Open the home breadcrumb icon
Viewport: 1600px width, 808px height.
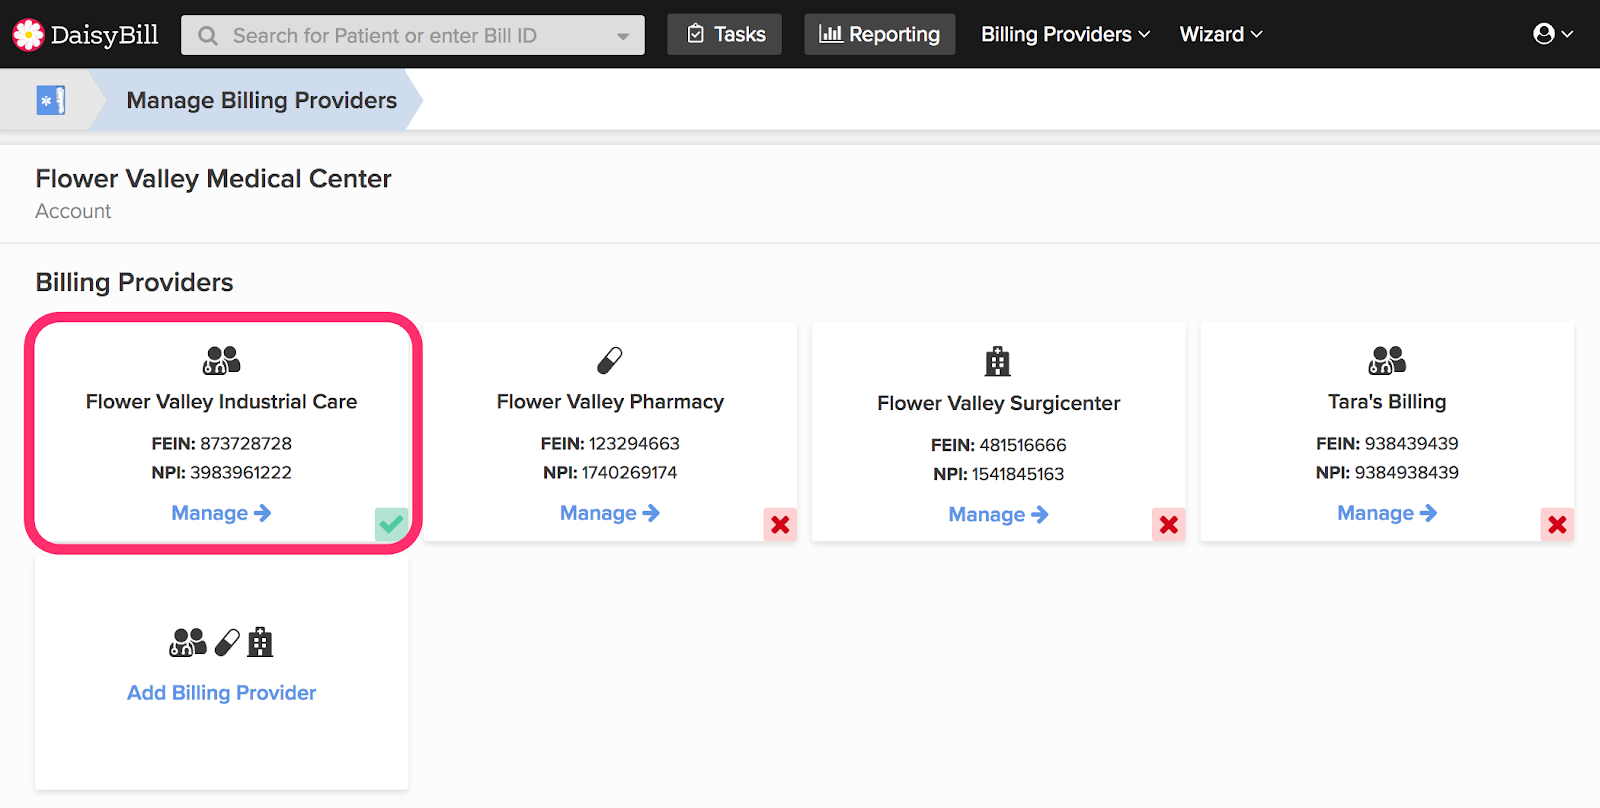click(50, 100)
